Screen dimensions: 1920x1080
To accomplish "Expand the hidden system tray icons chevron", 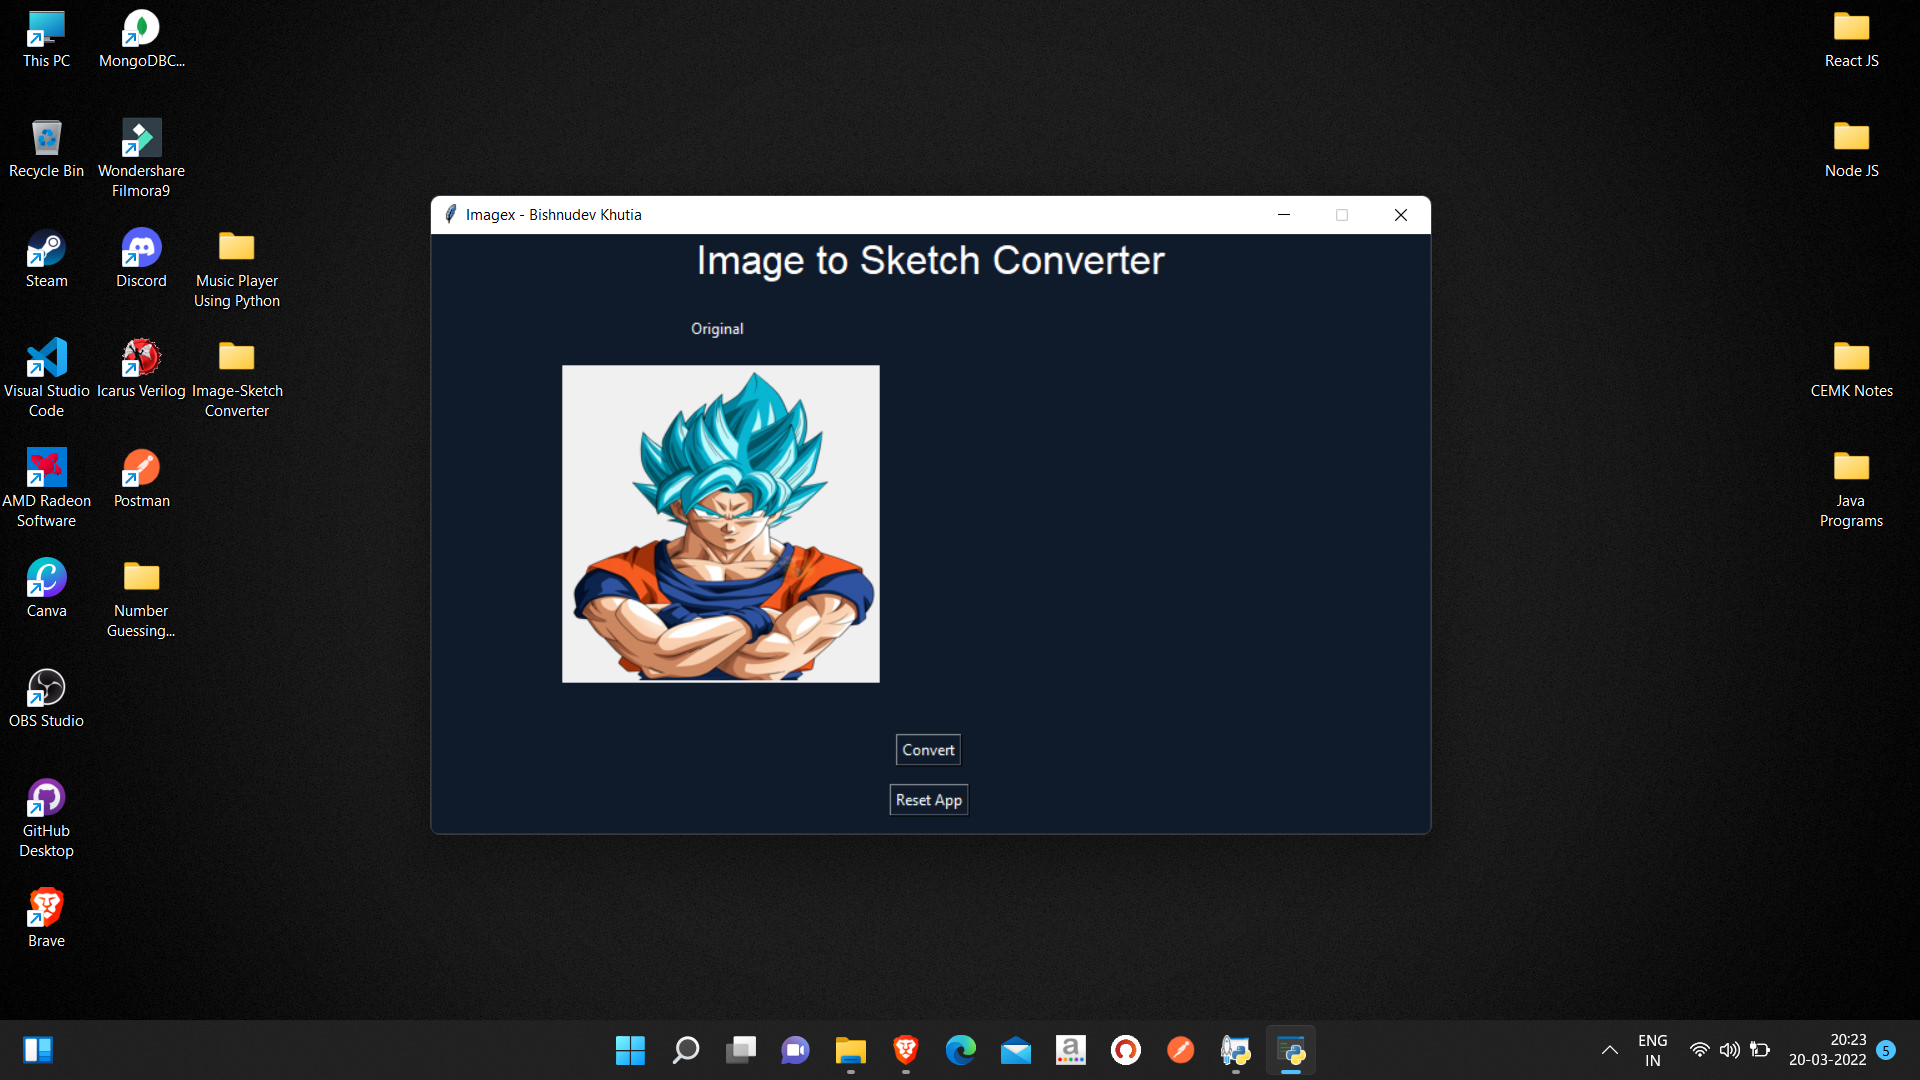I will click(1609, 1050).
